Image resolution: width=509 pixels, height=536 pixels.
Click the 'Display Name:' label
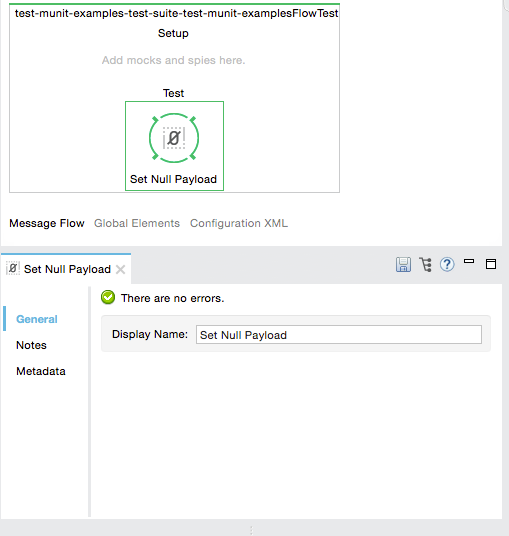point(150,334)
